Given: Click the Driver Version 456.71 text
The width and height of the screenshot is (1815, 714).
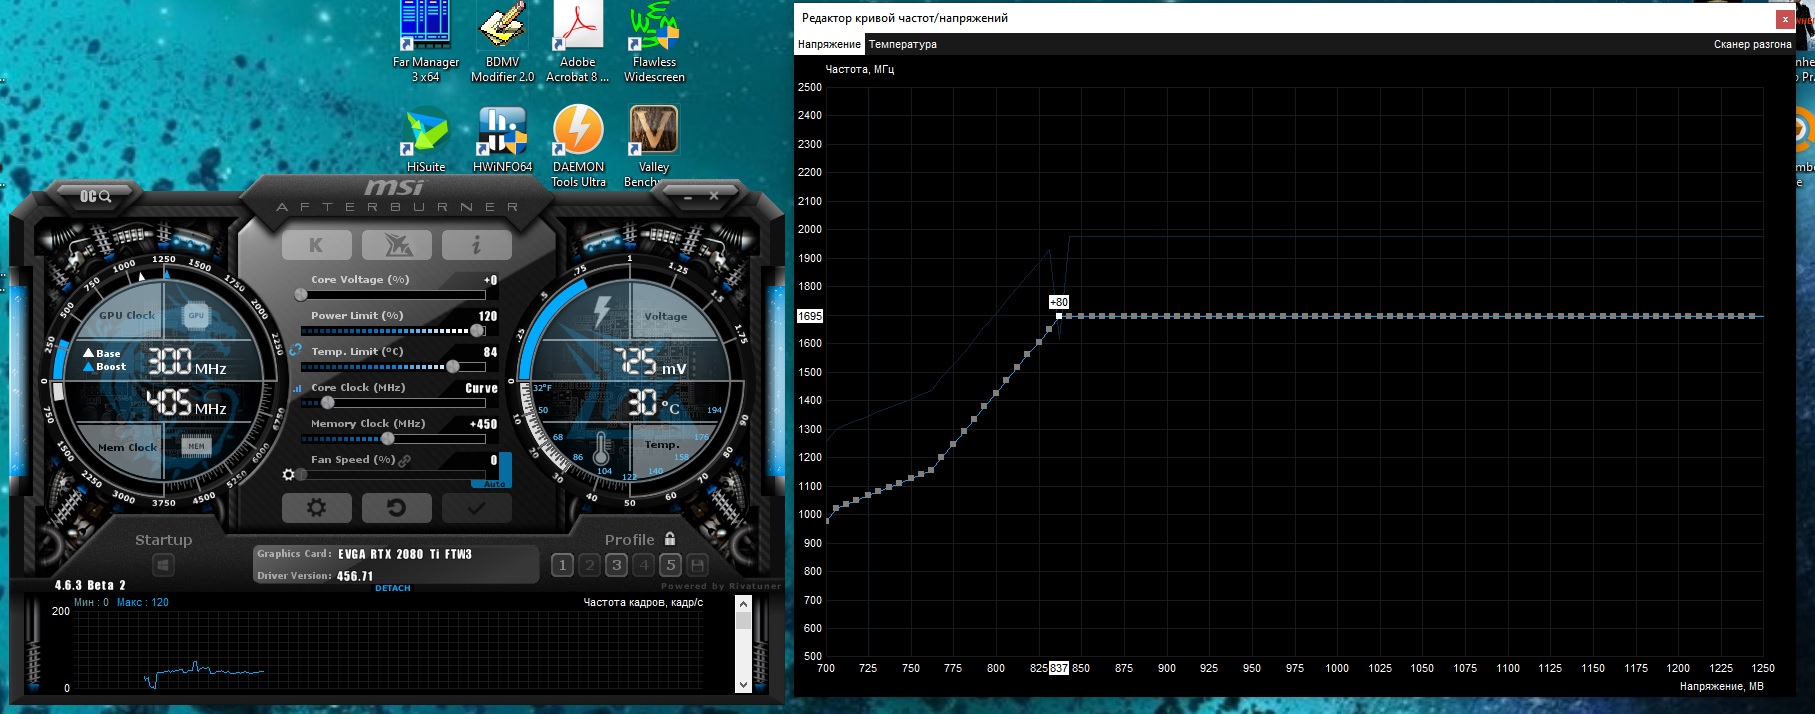Looking at the screenshot, I should coord(315,576).
